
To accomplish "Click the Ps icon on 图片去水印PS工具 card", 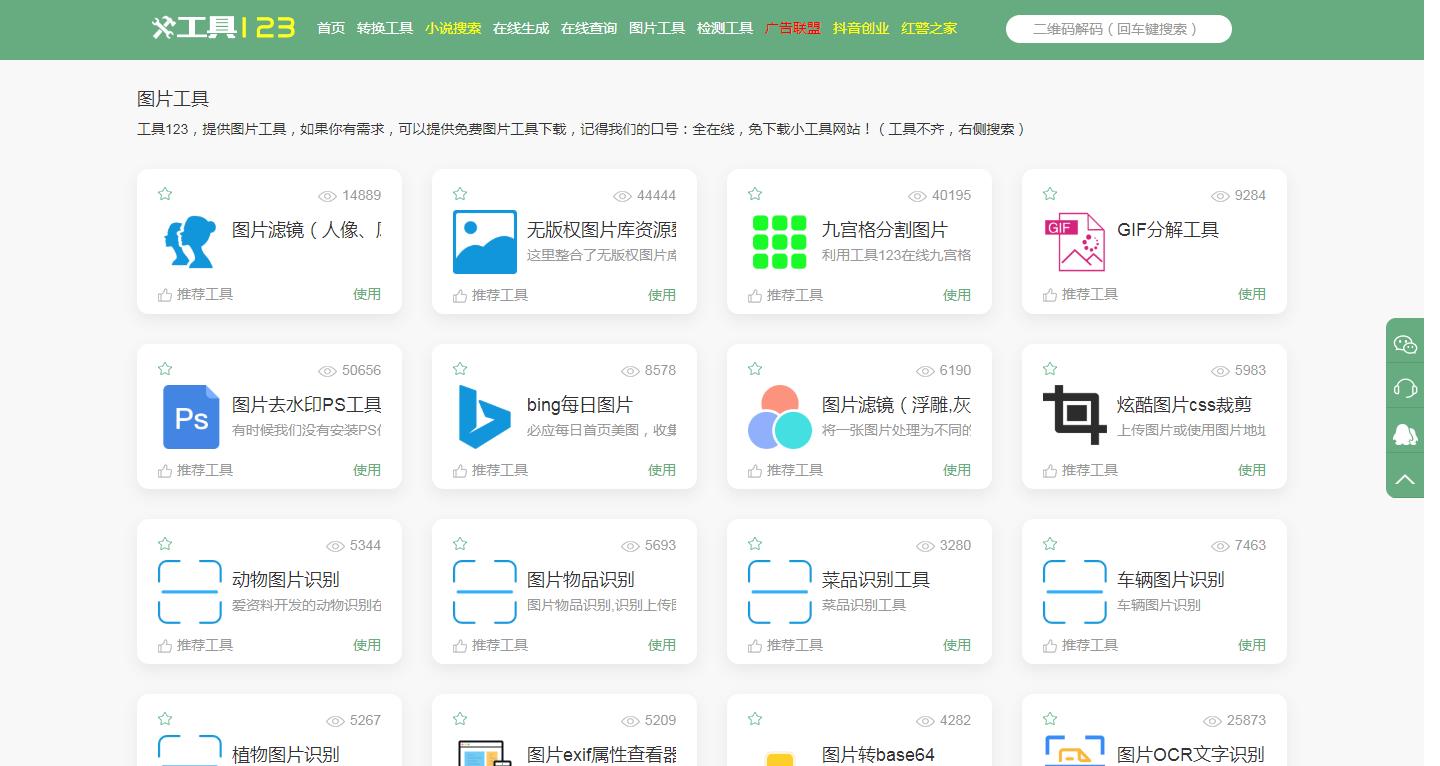I will point(190,417).
